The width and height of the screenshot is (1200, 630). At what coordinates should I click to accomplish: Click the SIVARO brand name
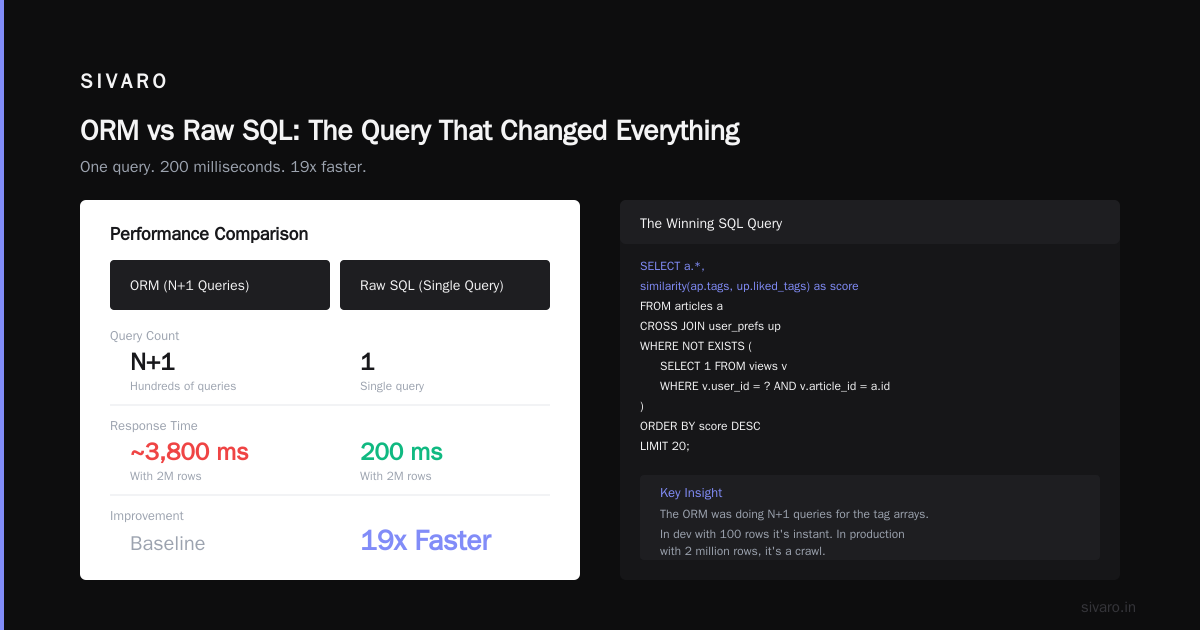(124, 82)
